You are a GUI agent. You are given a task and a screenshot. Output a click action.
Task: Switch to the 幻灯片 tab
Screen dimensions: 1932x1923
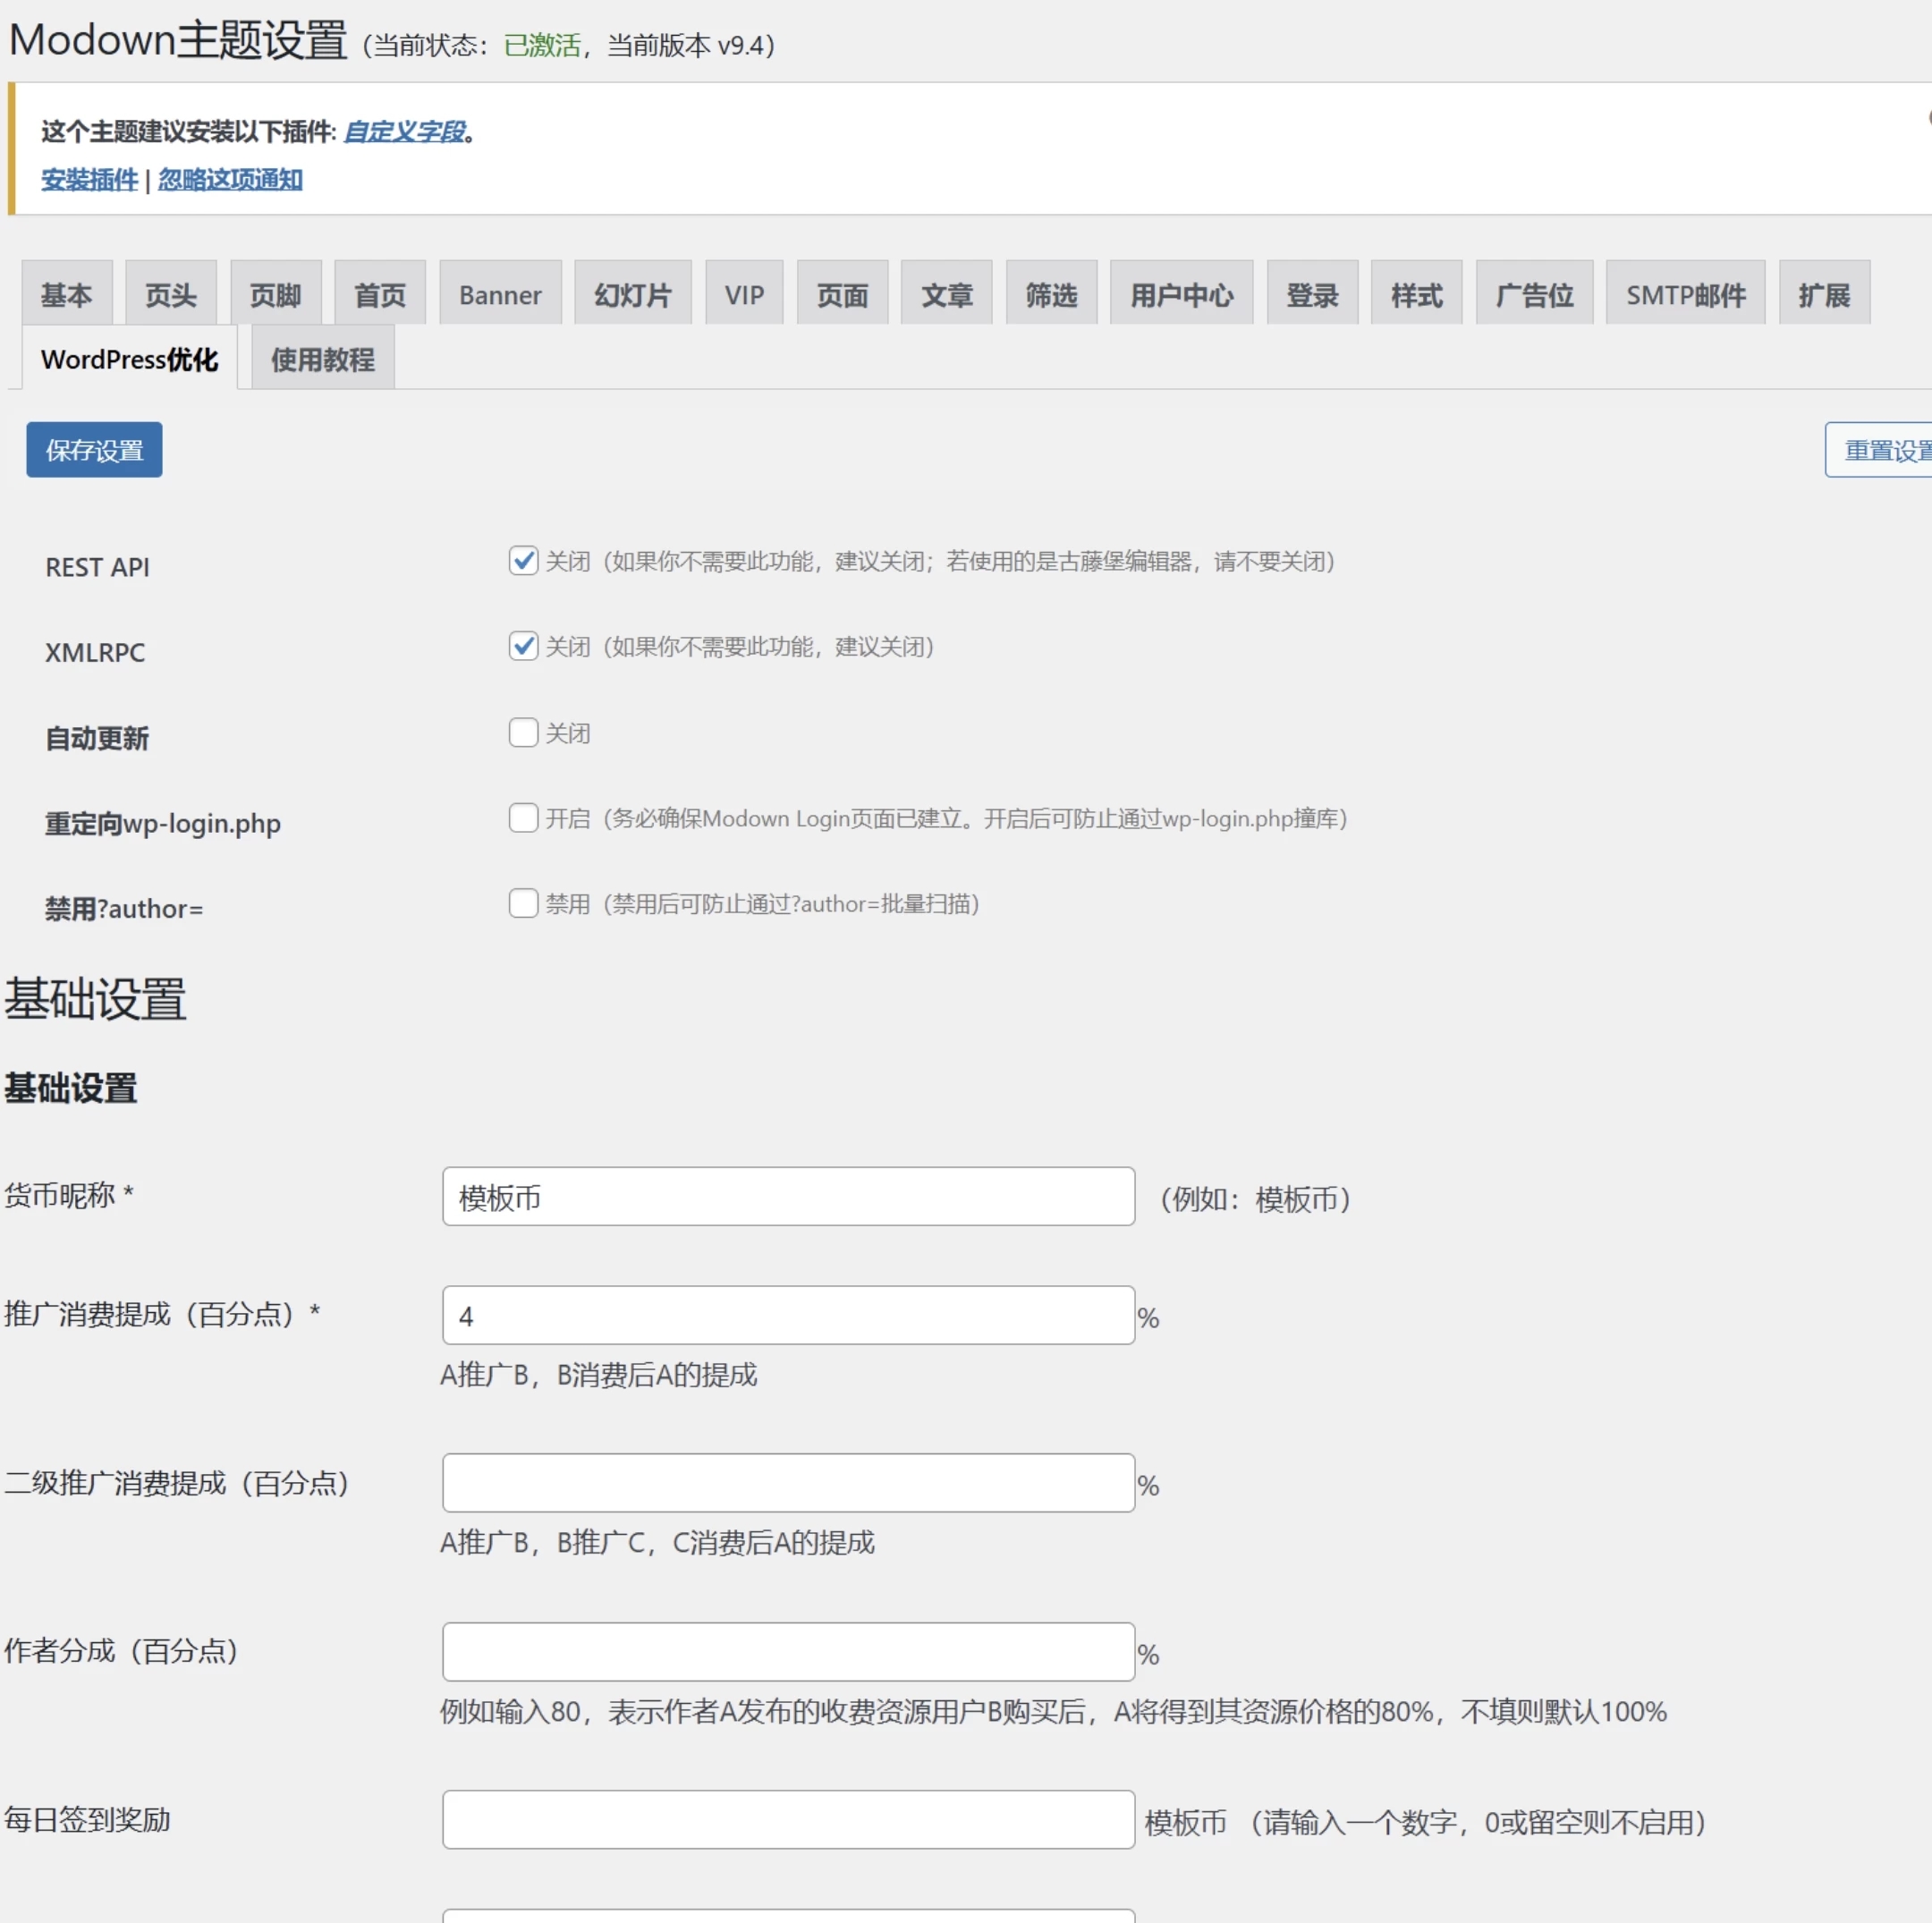pos(632,293)
